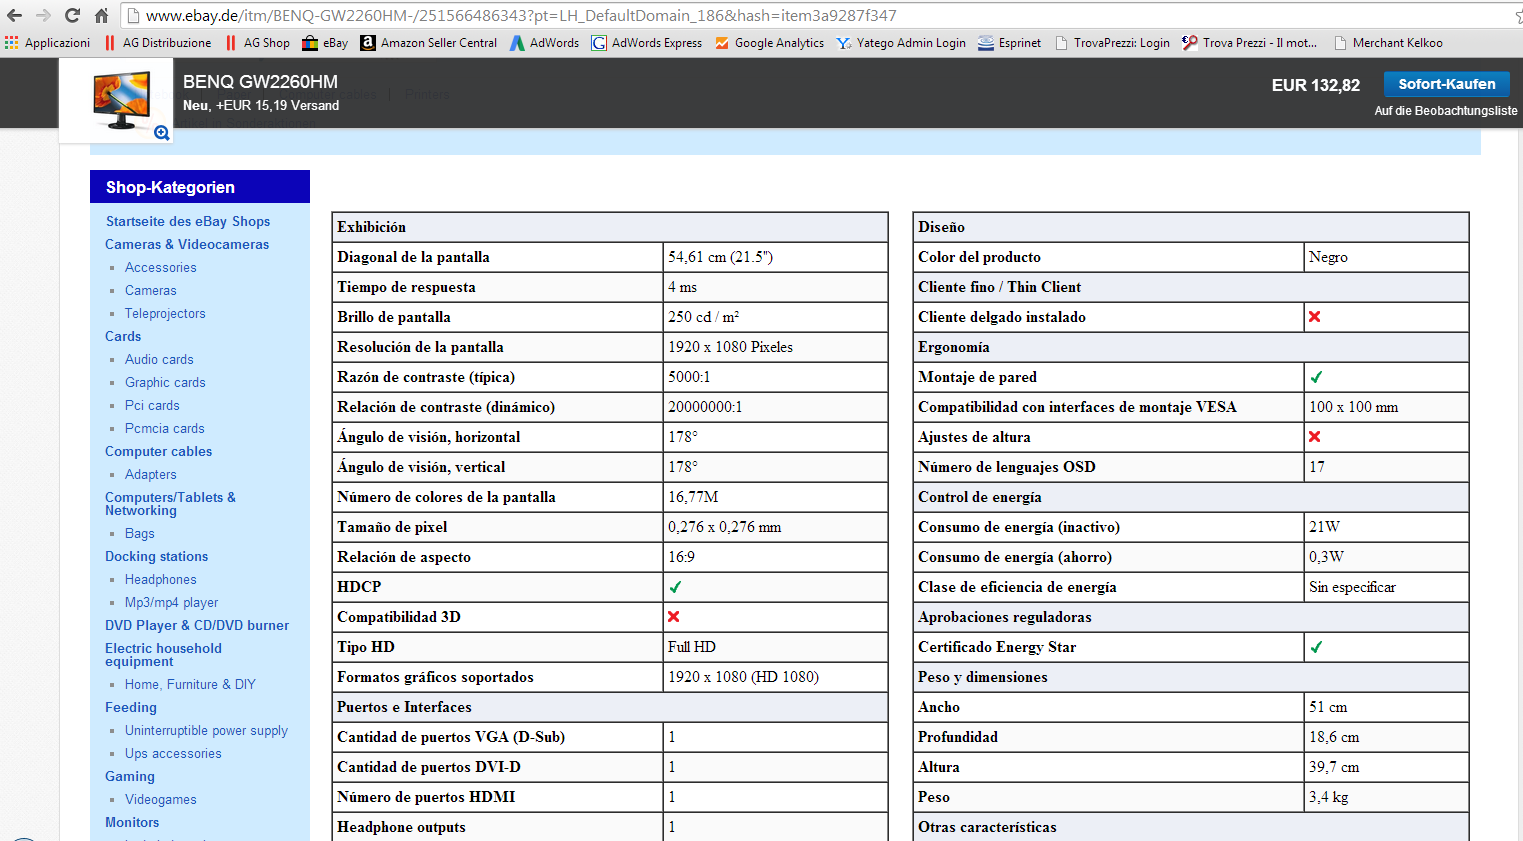
Task: Click the Sofort-Kaufen button
Action: click(x=1446, y=84)
